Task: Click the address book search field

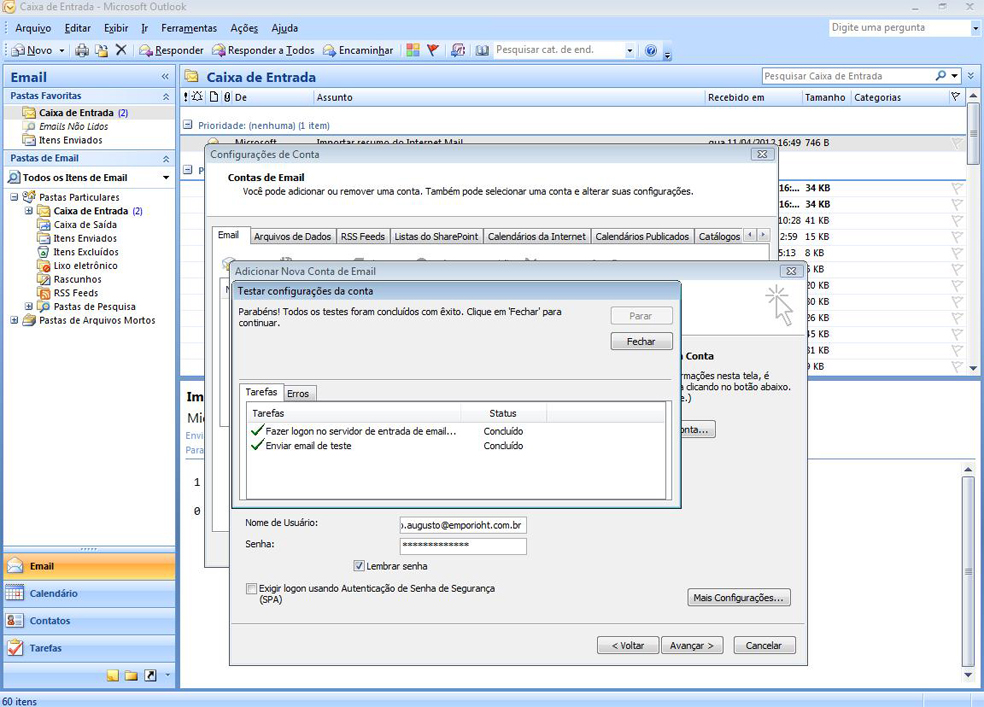Action: (559, 50)
